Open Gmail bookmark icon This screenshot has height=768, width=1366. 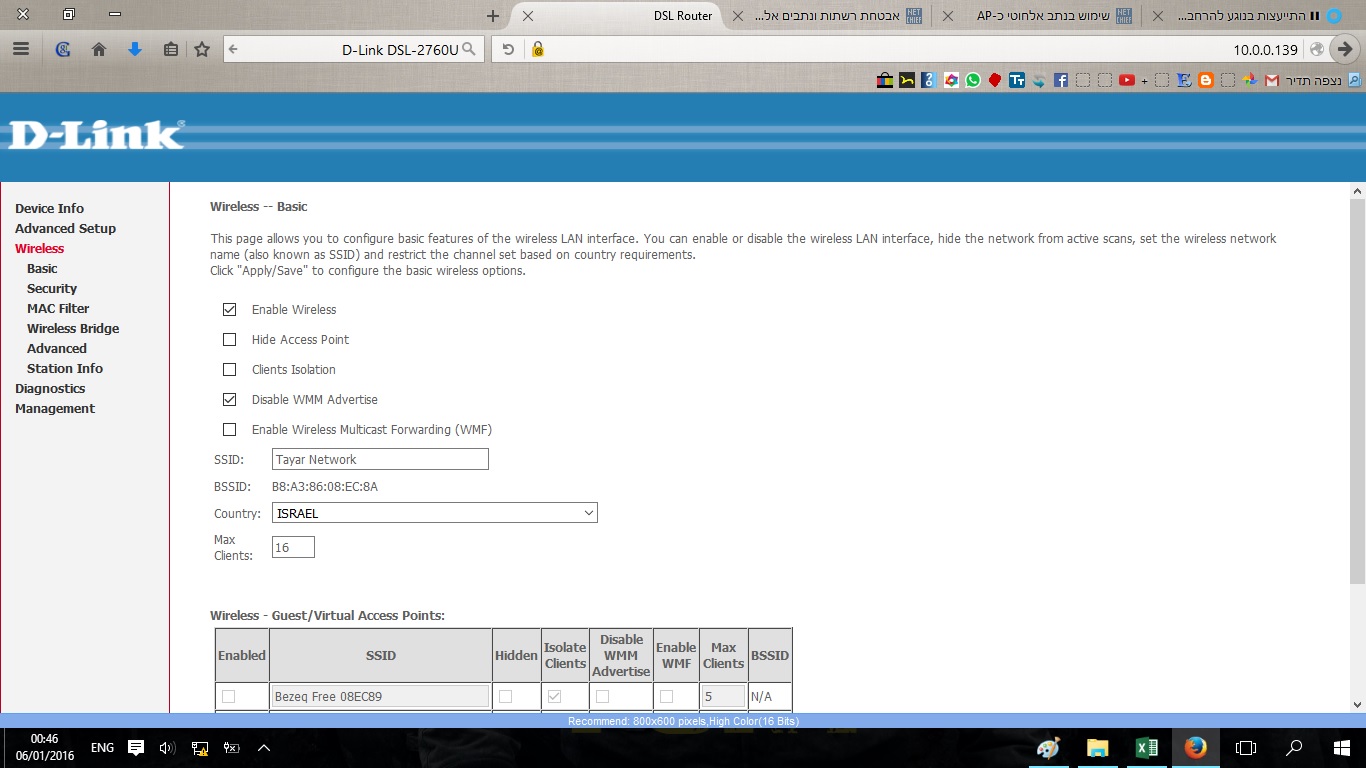pyautogui.click(x=1272, y=80)
